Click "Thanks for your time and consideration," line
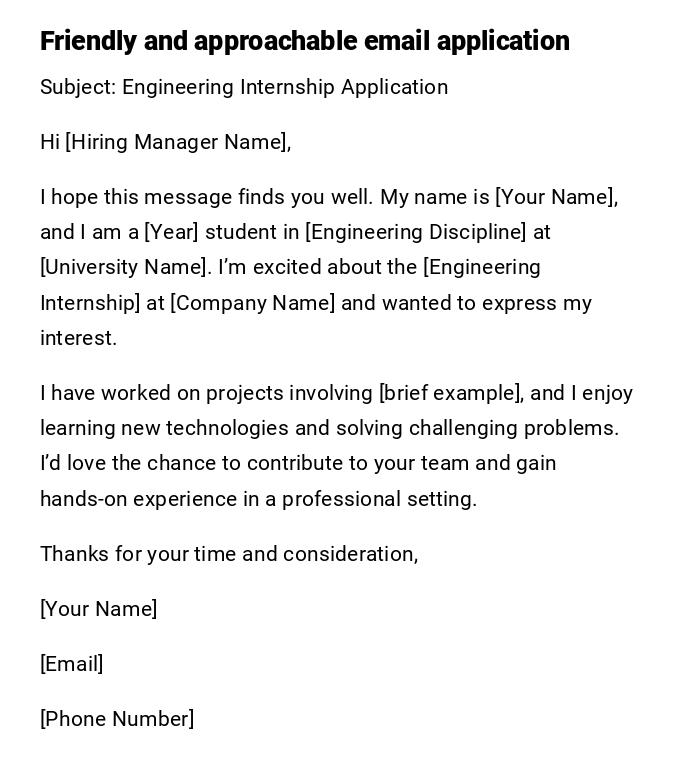 click(229, 554)
